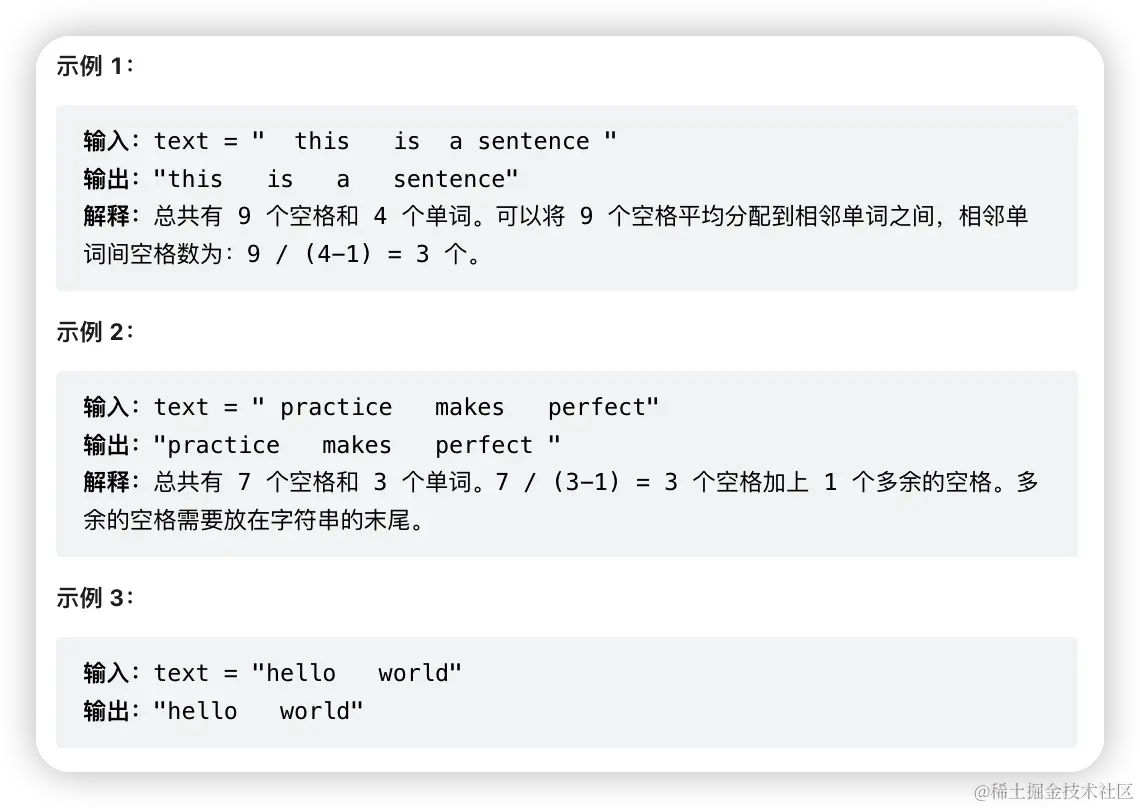Click the example 3 input "hello world"

356,673
